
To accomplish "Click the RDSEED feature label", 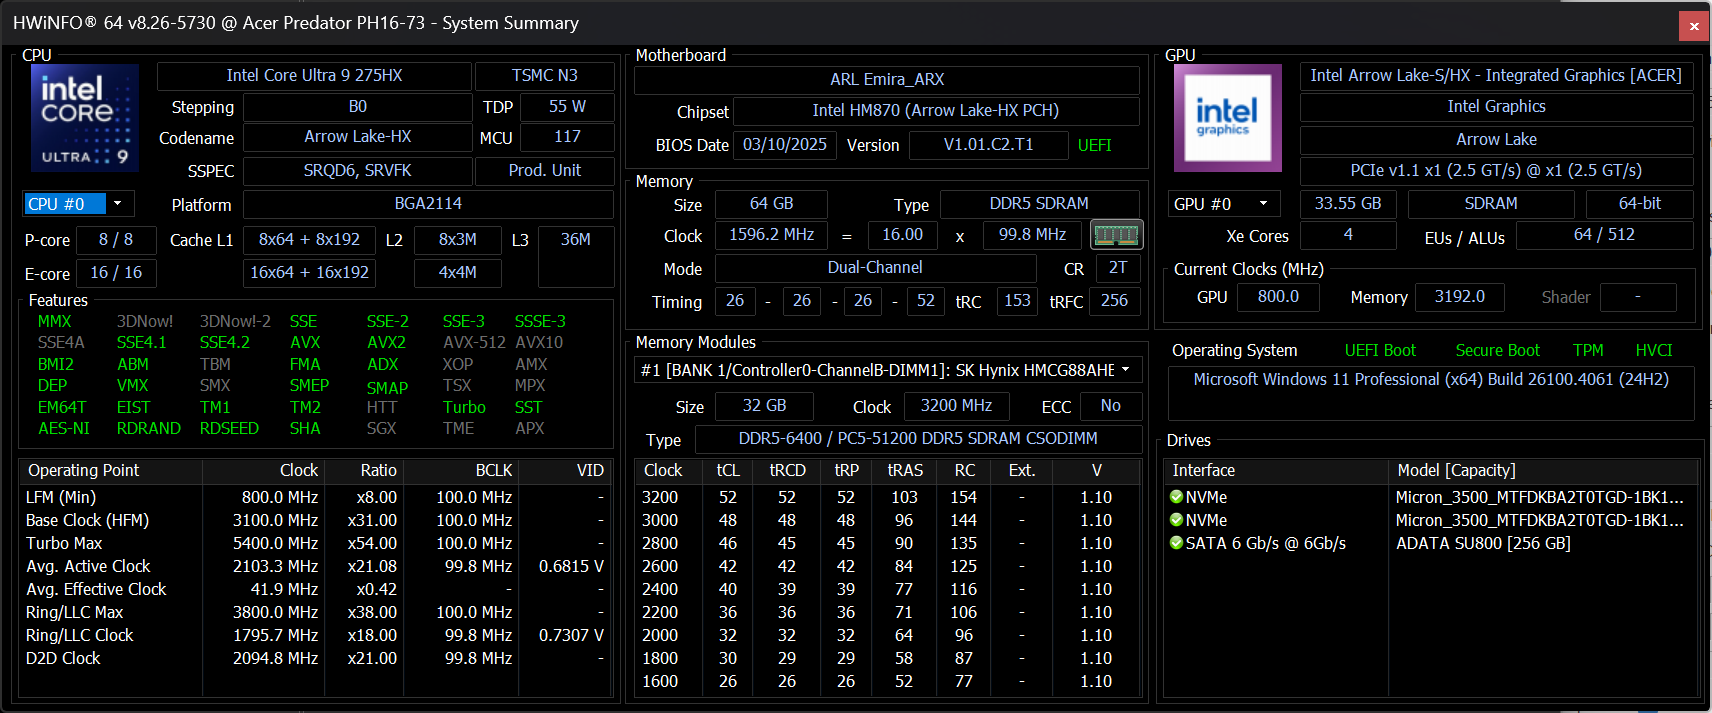I will tap(229, 429).
